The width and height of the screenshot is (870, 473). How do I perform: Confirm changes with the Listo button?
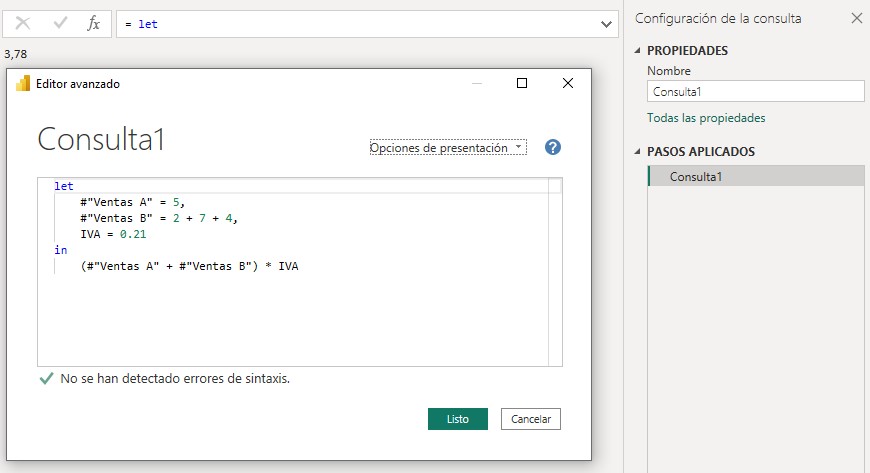[458, 419]
